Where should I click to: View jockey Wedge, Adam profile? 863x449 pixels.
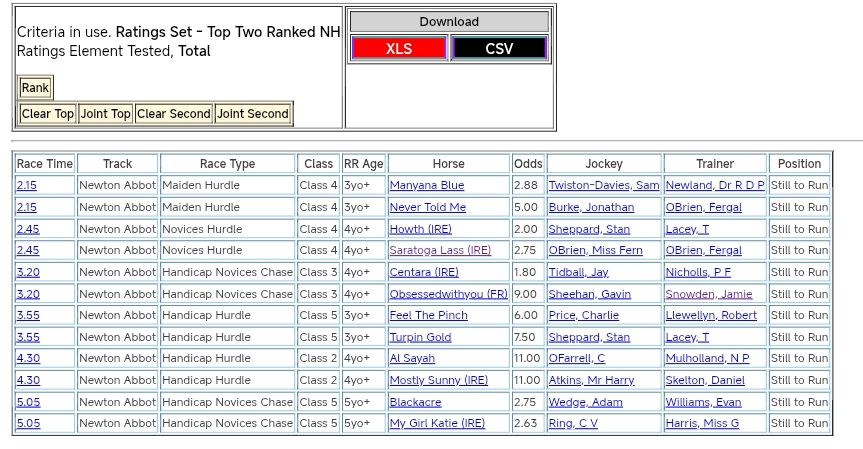[x=585, y=402]
